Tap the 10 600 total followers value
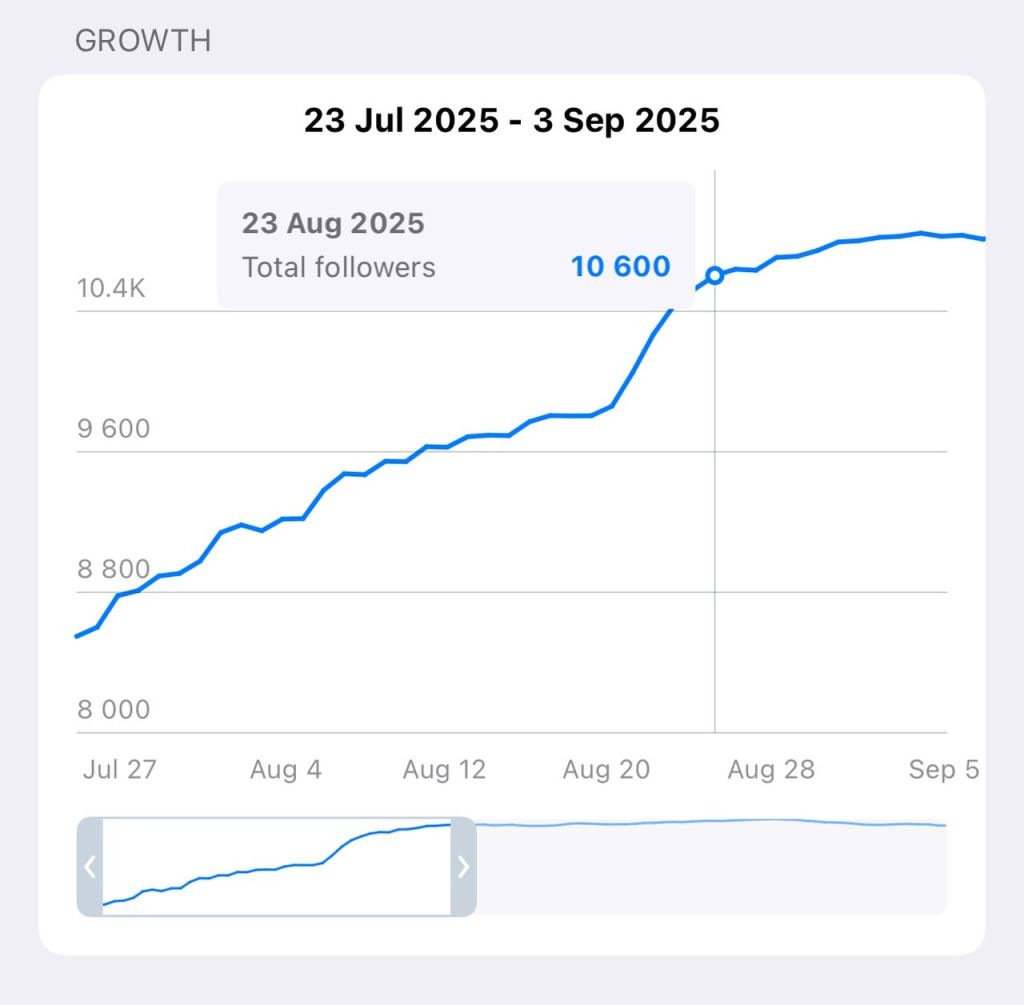Image resolution: width=1024 pixels, height=1005 pixels. click(620, 267)
